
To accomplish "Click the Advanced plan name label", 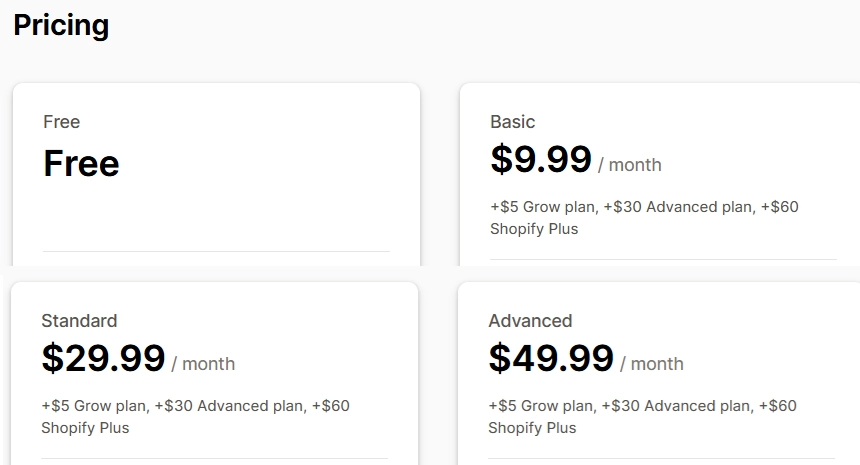I will (x=530, y=321).
